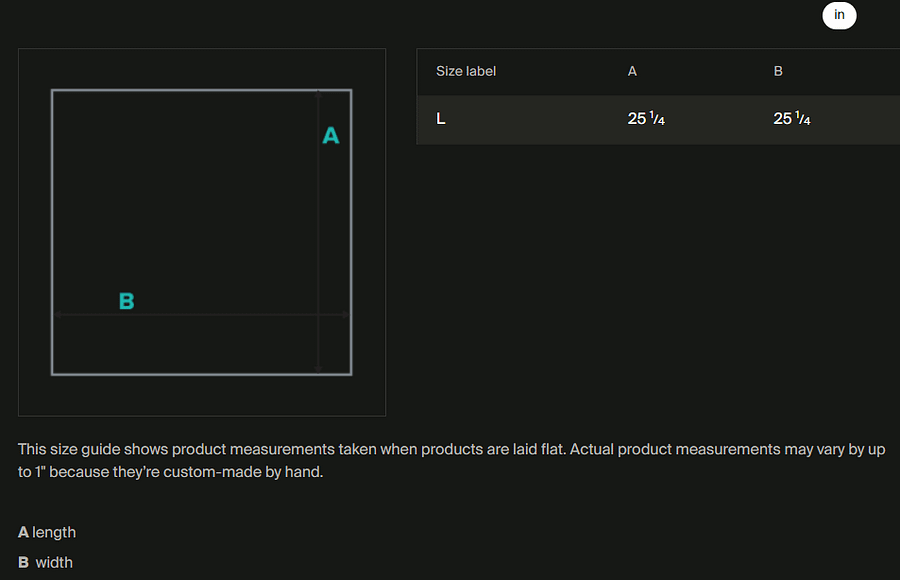Toggle the 'in' inches unit button
The height and width of the screenshot is (580, 900).
tap(839, 15)
